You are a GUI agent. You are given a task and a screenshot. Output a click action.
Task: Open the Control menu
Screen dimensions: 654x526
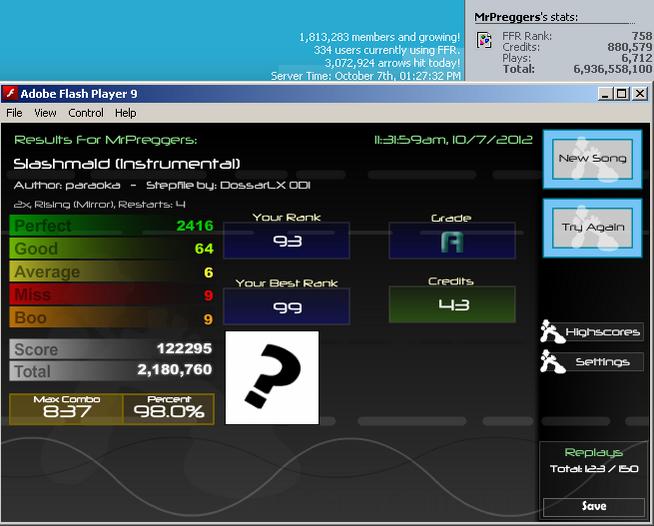coord(86,113)
